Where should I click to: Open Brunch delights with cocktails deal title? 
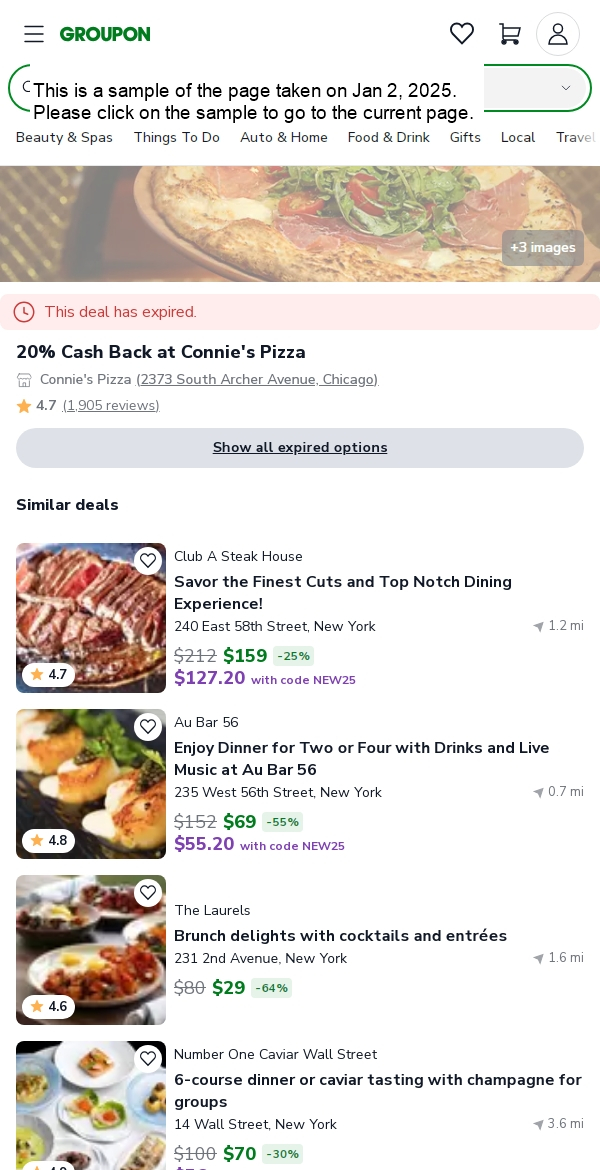340,936
